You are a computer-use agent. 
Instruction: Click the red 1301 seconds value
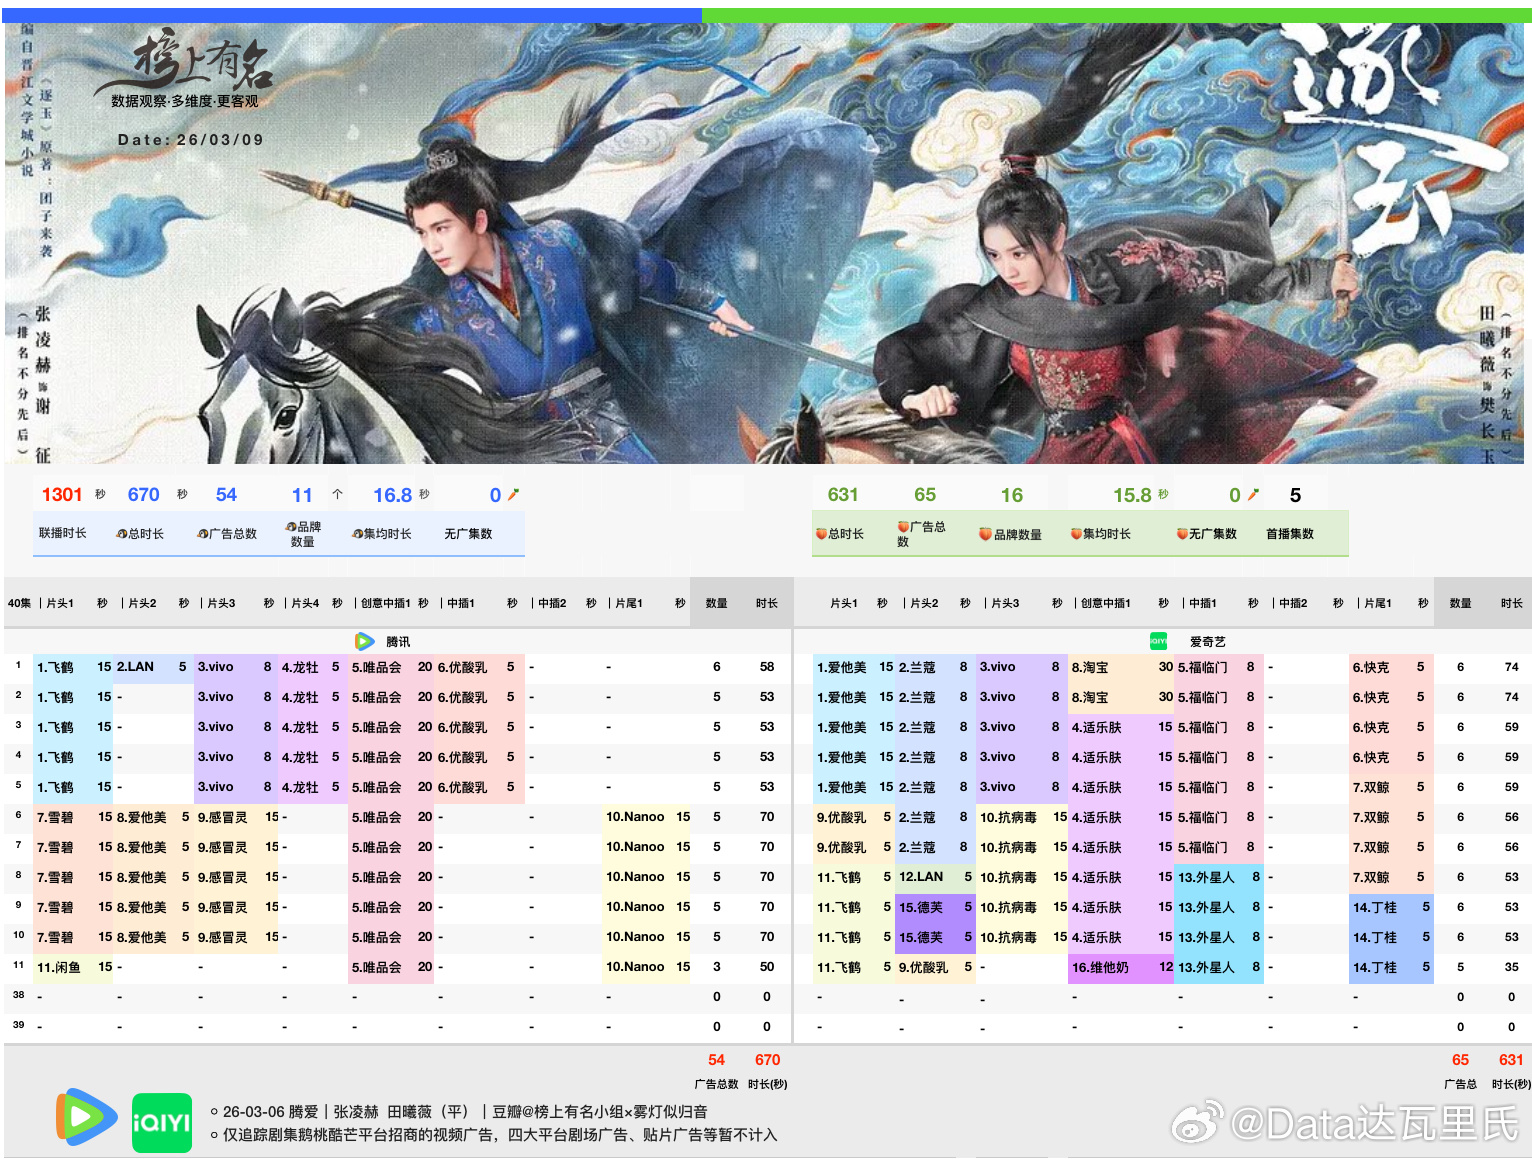click(62, 495)
